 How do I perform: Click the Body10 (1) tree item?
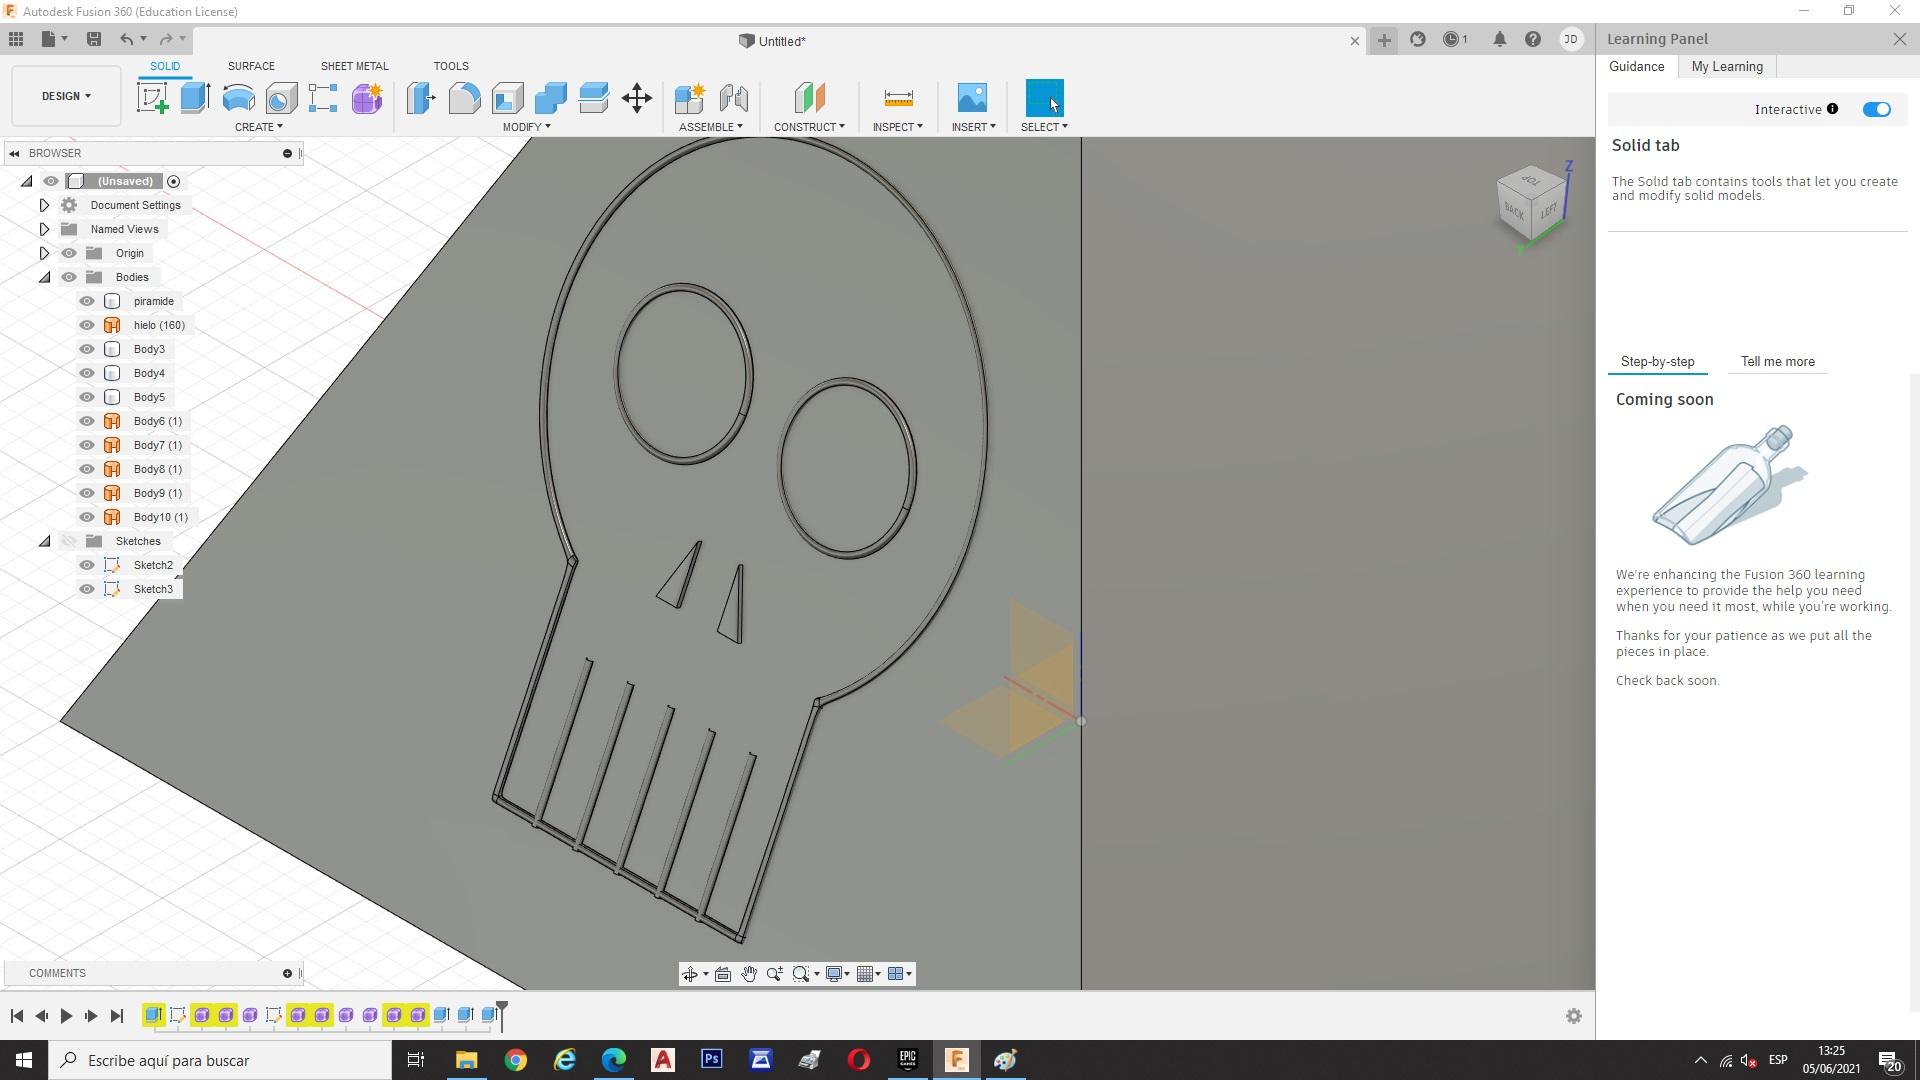pyautogui.click(x=160, y=517)
